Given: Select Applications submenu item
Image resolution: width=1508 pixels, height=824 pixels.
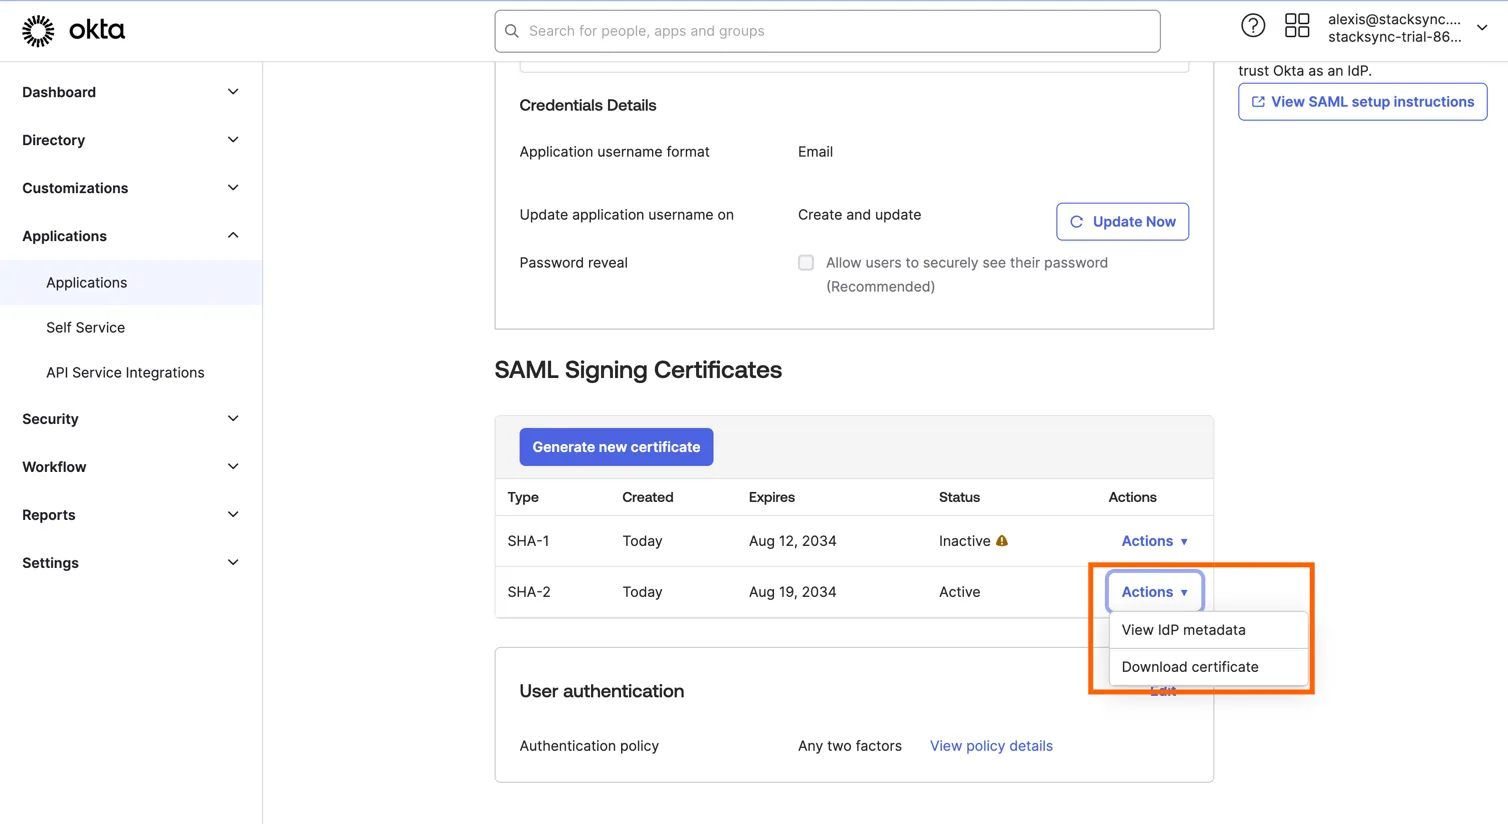Looking at the screenshot, I should pos(131,283).
